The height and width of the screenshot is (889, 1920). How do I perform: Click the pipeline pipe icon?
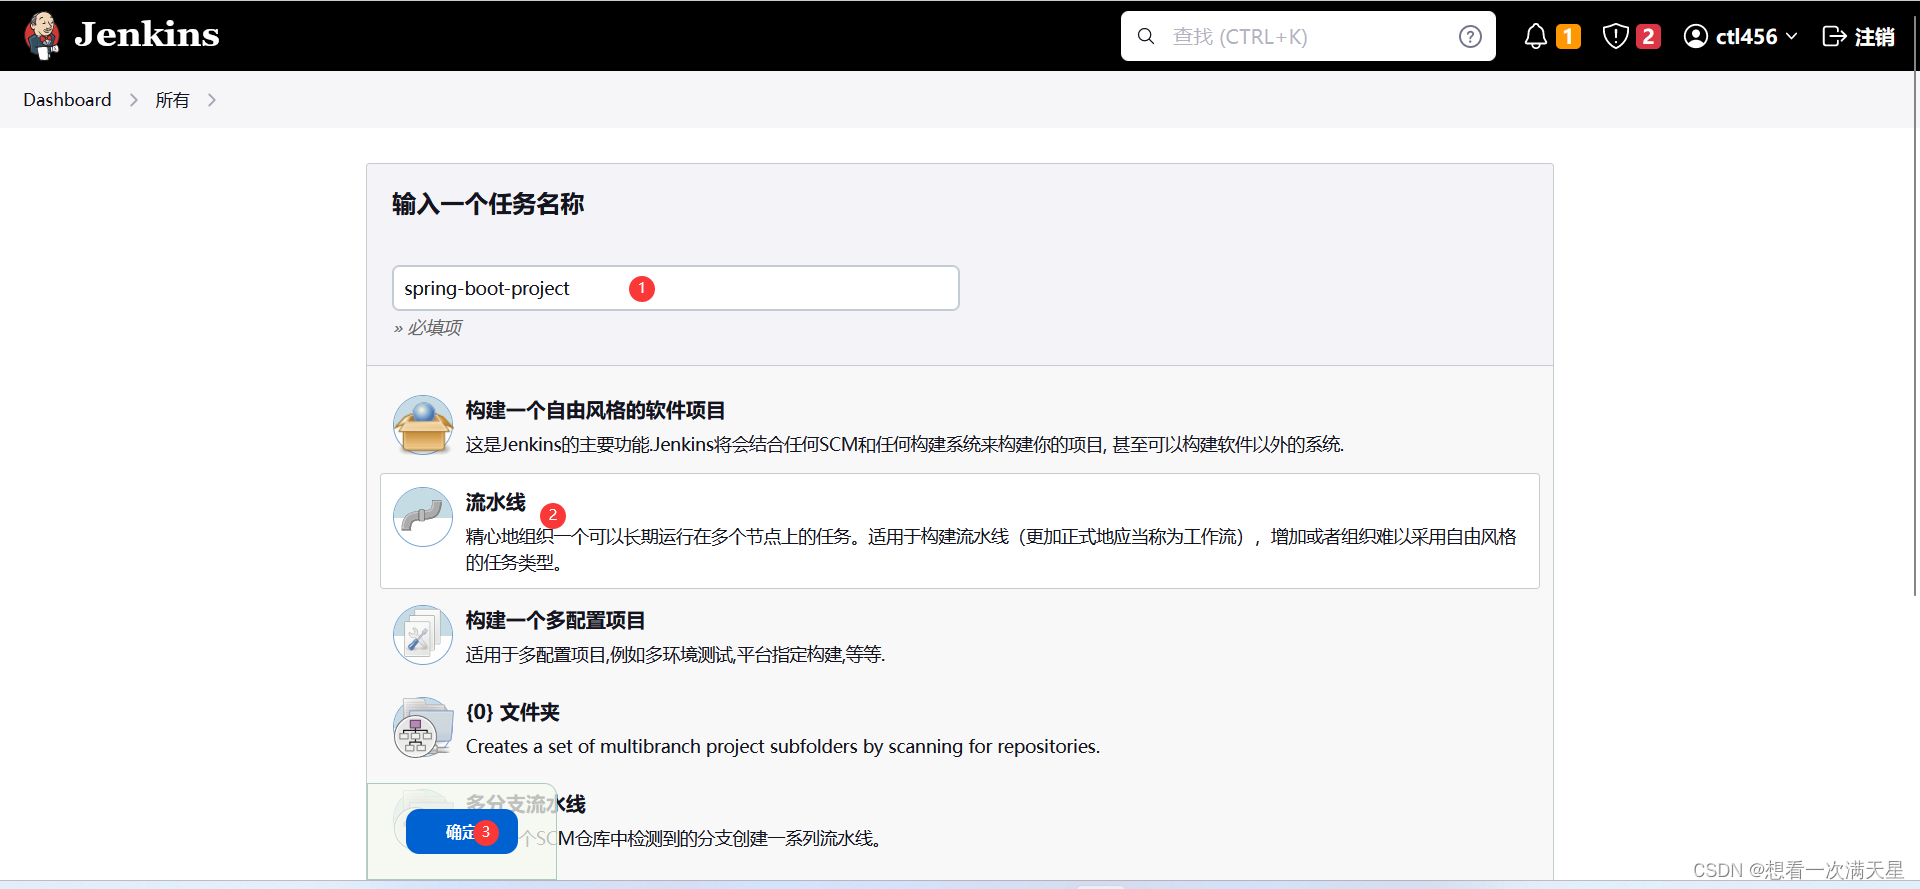point(423,517)
